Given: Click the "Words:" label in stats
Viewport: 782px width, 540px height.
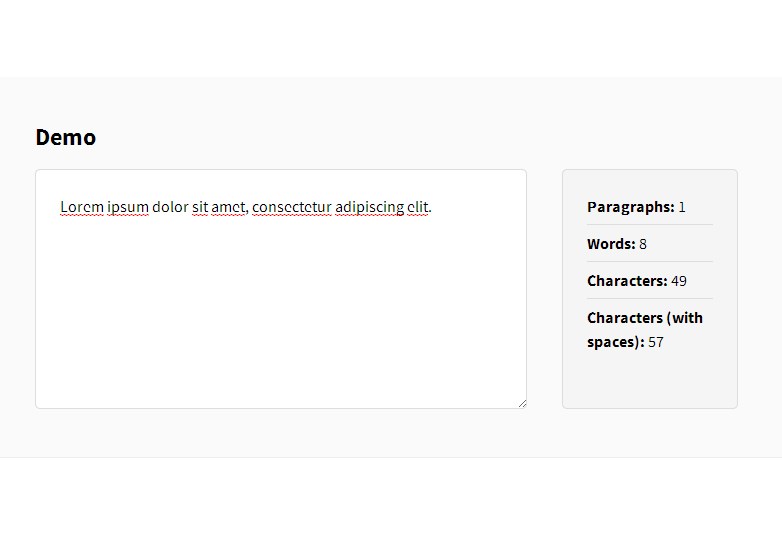Looking at the screenshot, I should pos(611,244).
